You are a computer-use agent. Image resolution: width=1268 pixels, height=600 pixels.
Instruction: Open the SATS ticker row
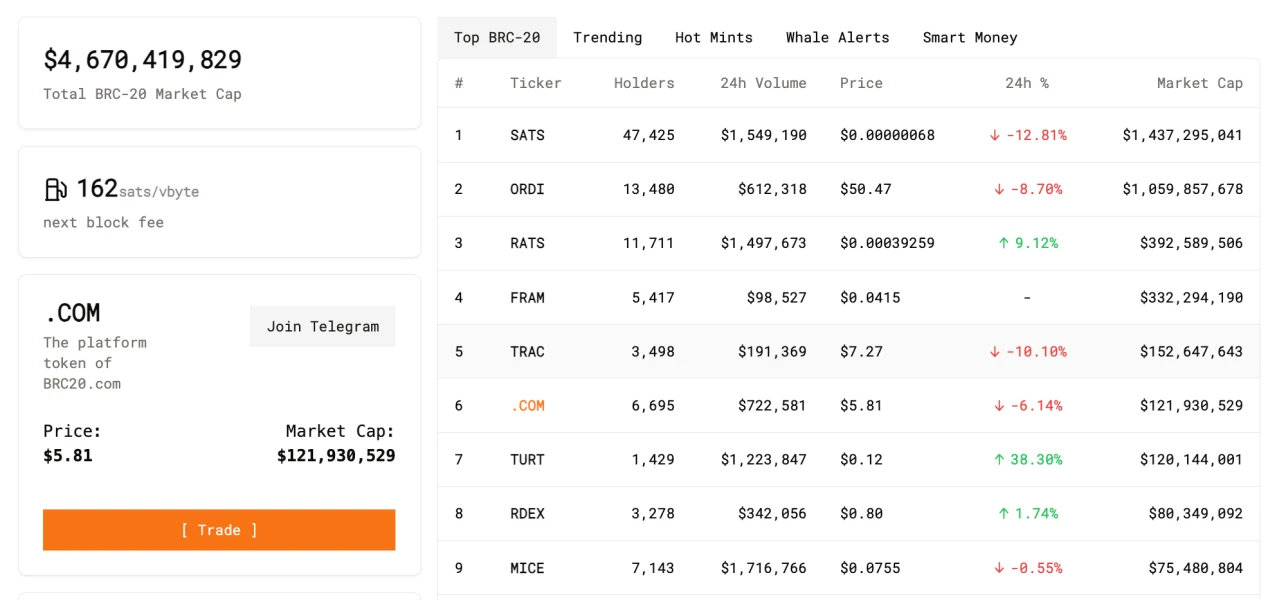pos(527,135)
